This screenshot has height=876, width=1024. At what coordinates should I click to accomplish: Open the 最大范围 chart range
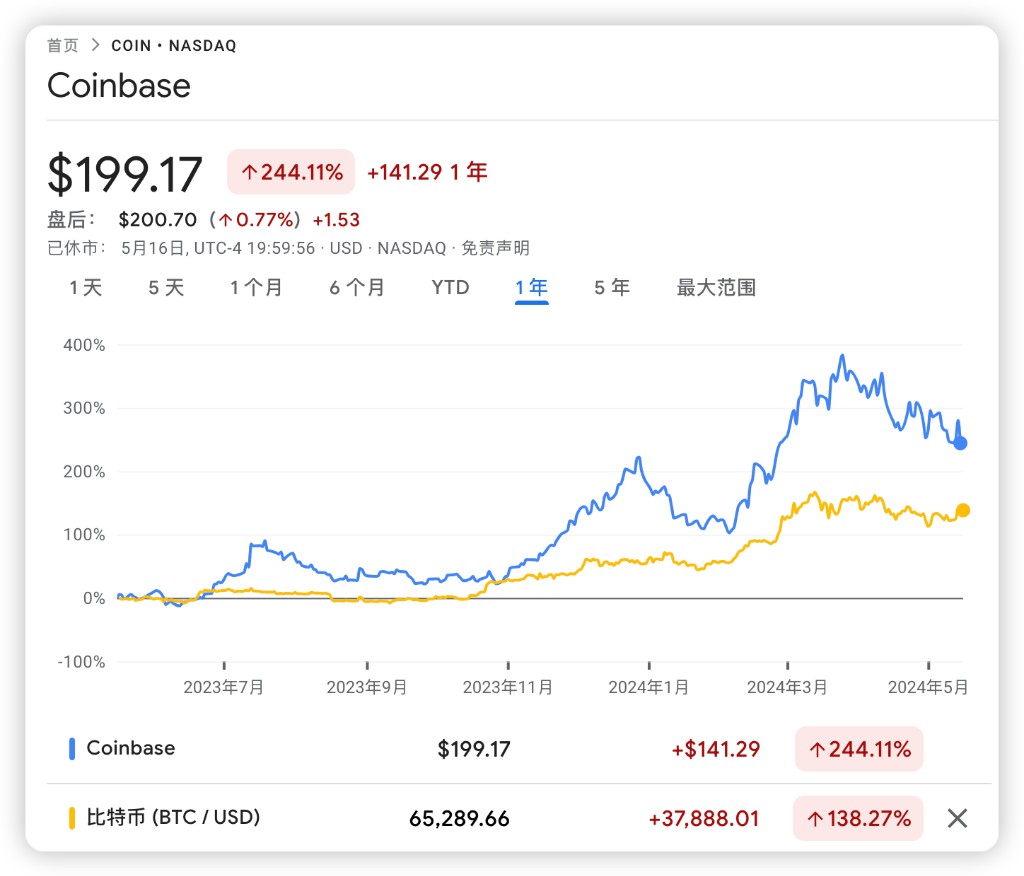716,288
